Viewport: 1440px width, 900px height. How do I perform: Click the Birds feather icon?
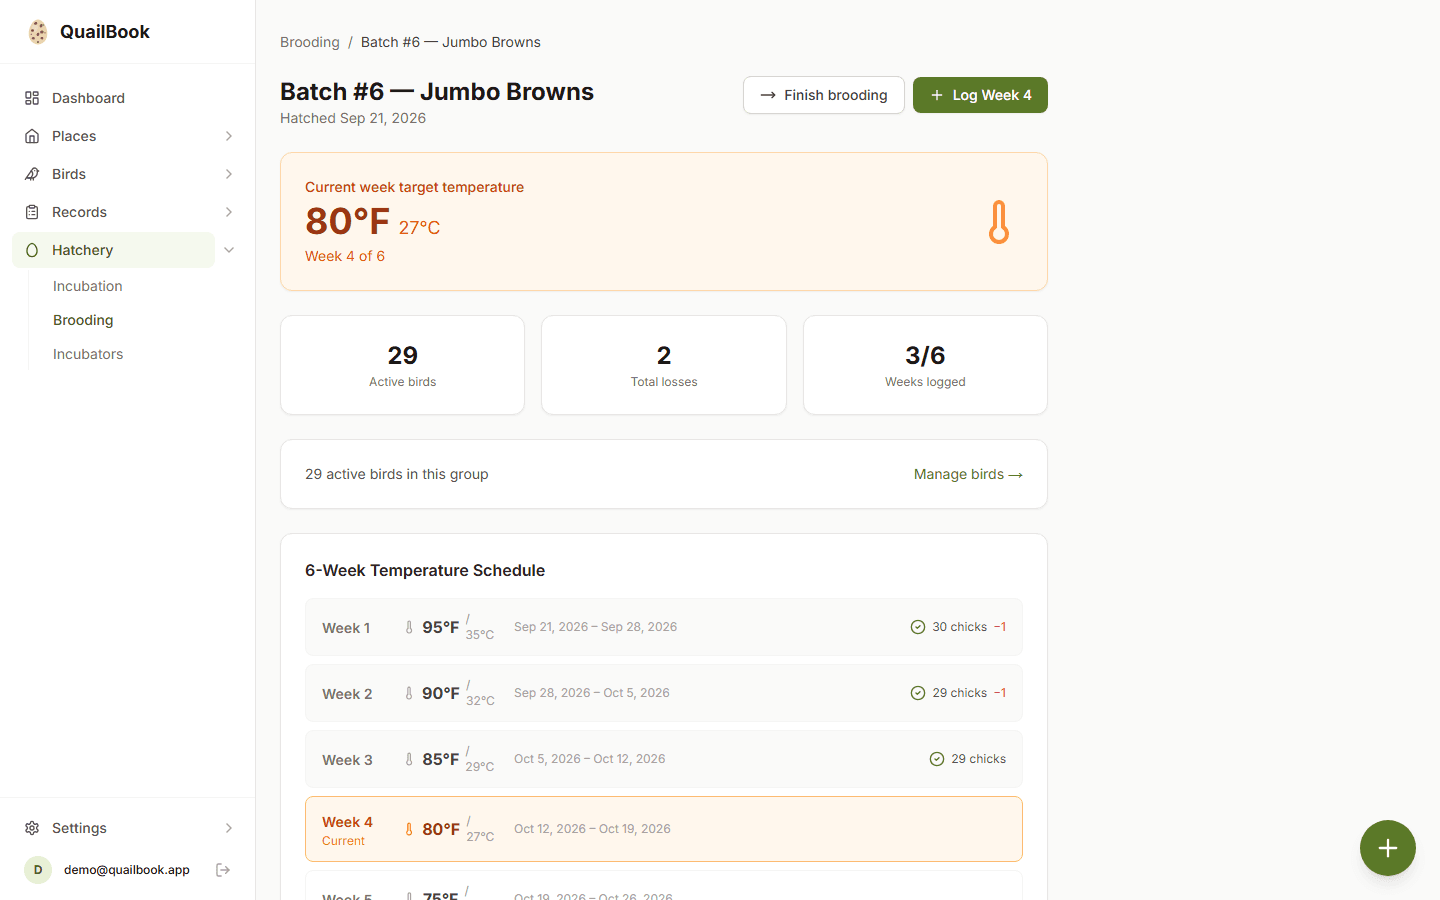point(32,174)
